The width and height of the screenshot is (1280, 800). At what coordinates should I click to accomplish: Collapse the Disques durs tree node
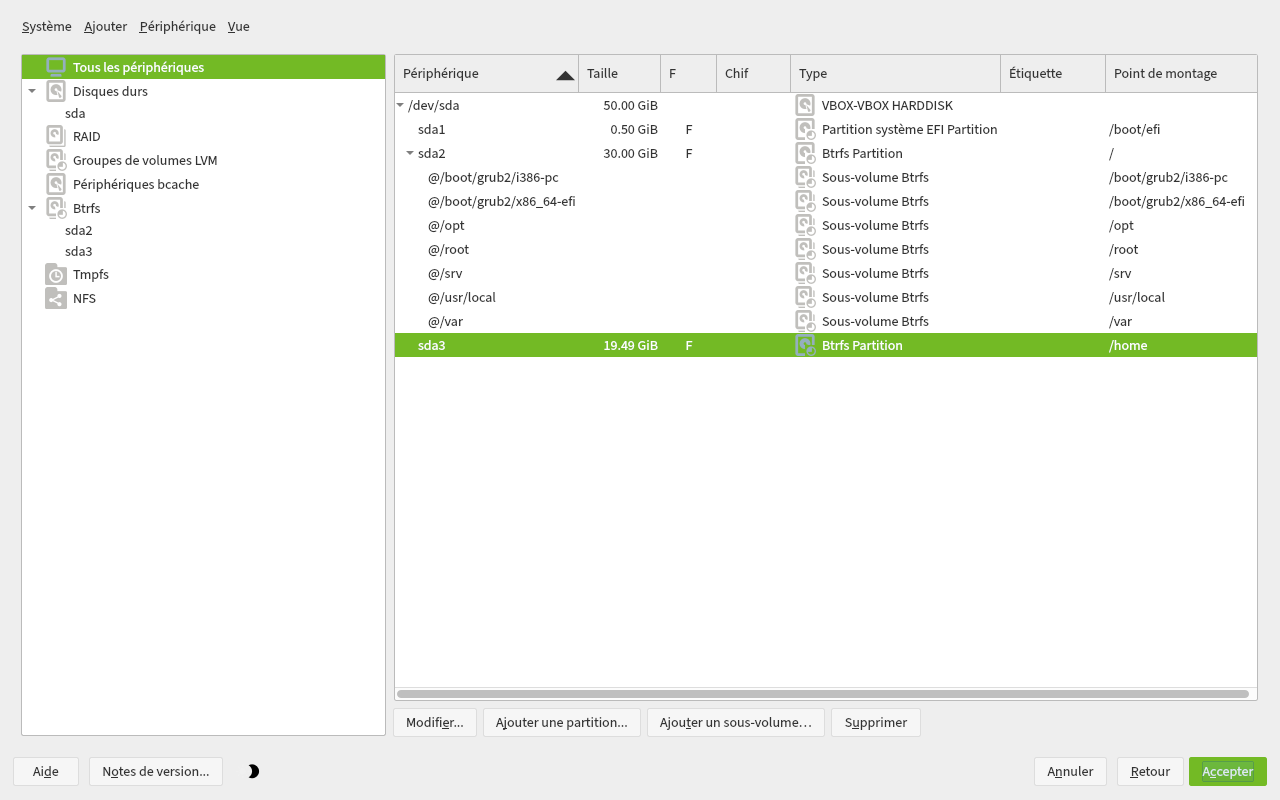pos(32,91)
